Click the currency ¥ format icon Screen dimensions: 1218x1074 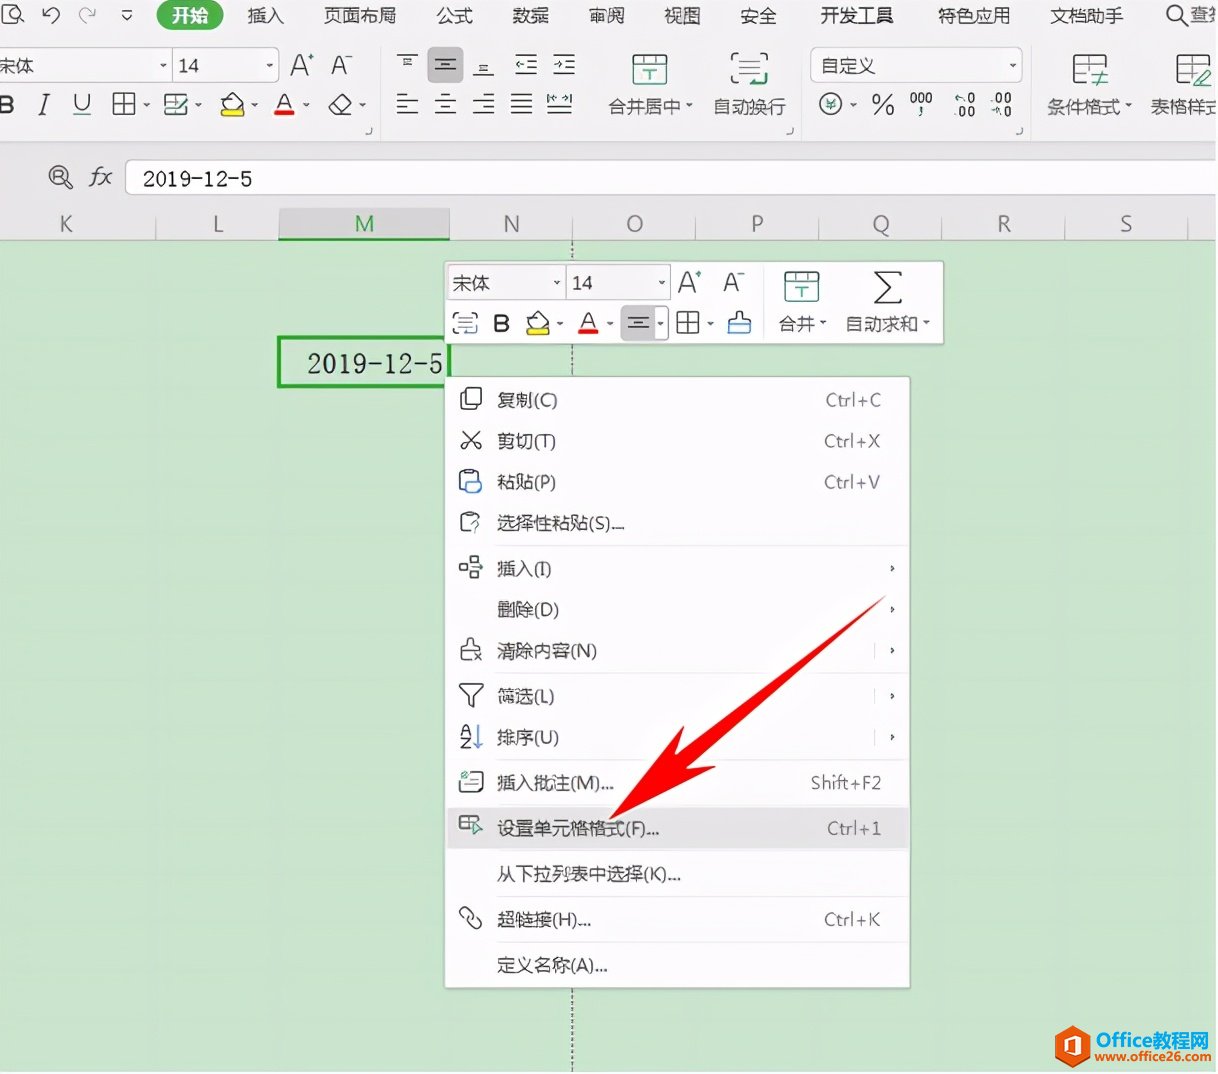coord(831,104)
